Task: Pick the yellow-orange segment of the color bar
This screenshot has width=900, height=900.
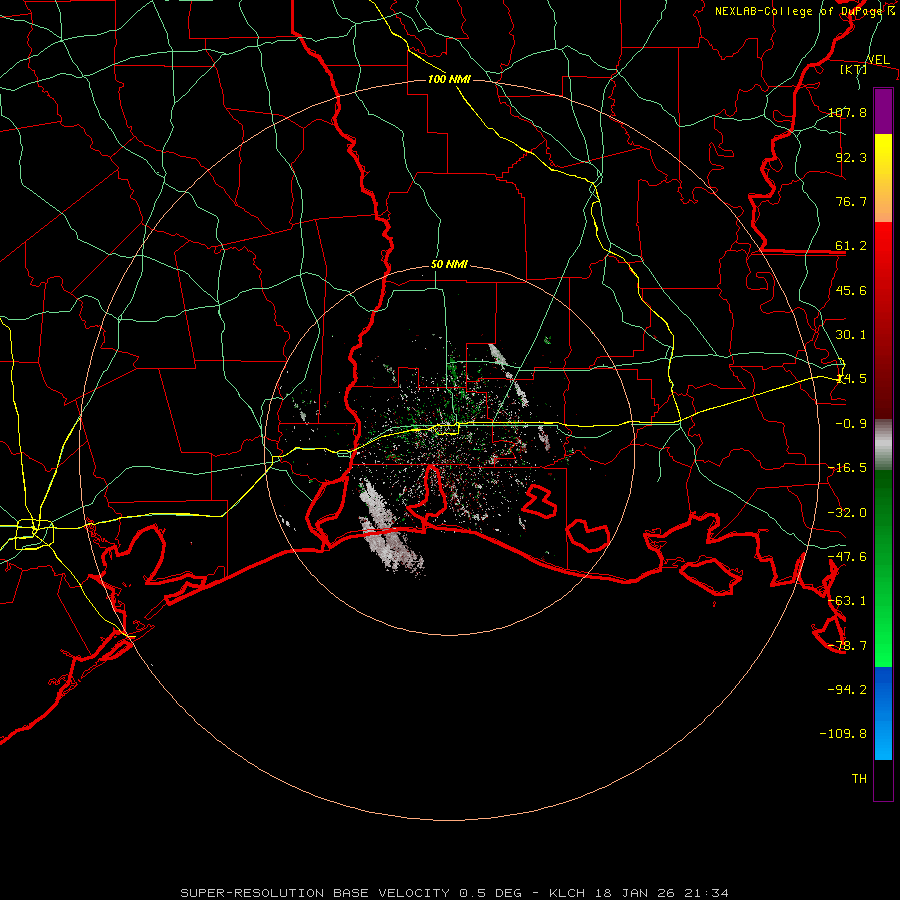Action: click(883, 178)
